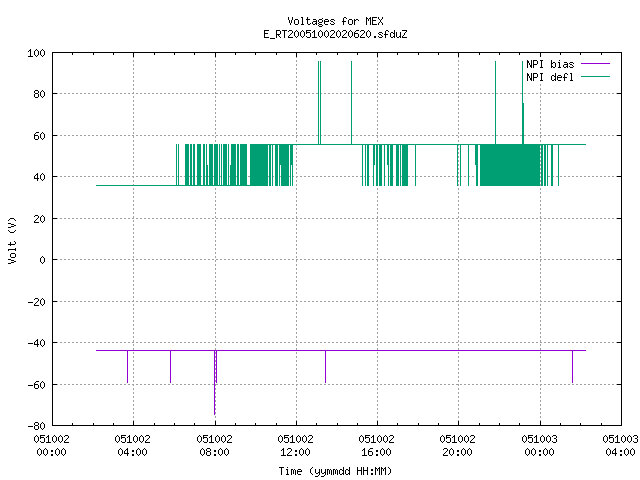The width and height of the screenshot is (640, 480).
Task: Click the y-axis tick label -80
Action: [x=36, y=426]
